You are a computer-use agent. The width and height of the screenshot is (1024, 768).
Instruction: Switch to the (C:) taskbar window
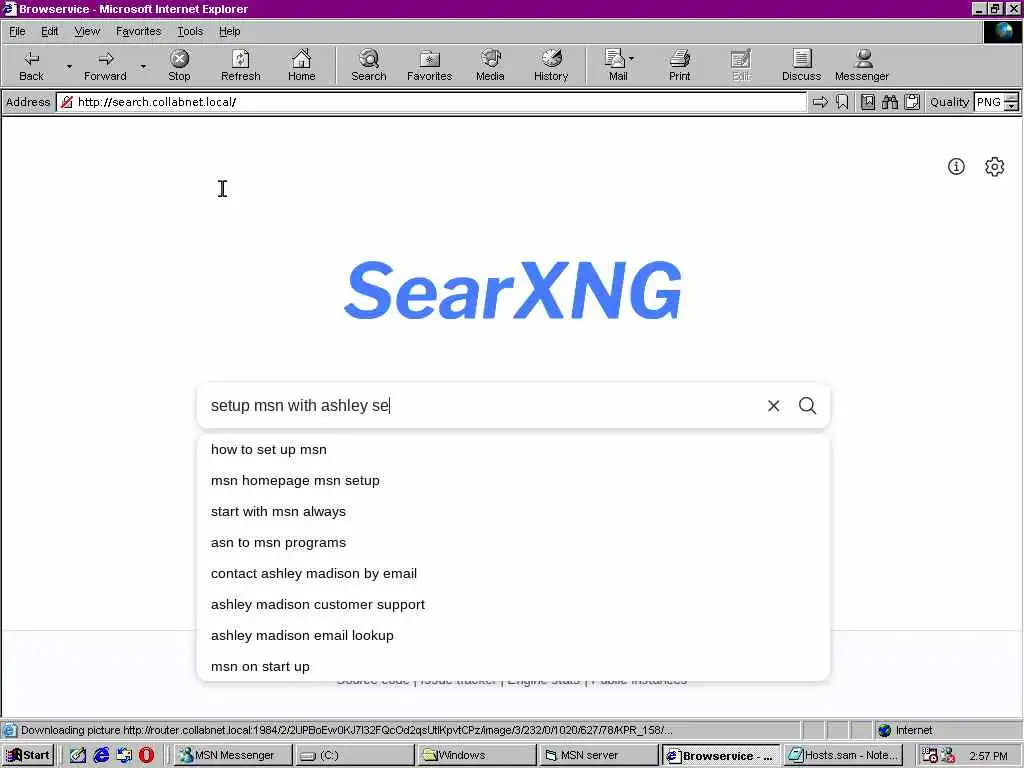[x=354, y=755]
